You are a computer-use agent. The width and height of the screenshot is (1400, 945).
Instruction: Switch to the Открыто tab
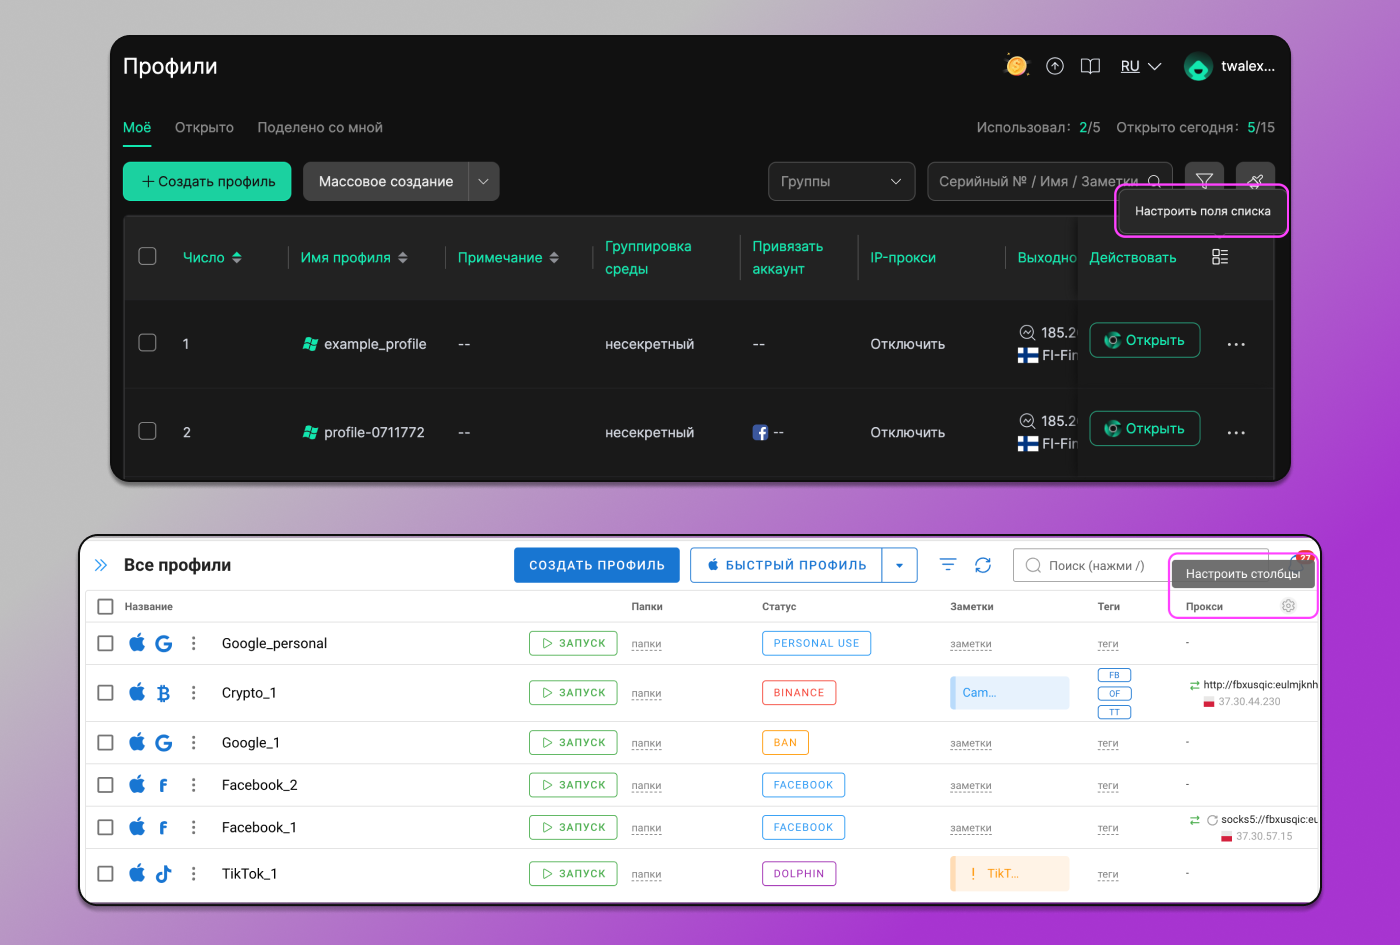tap(204, 127)
